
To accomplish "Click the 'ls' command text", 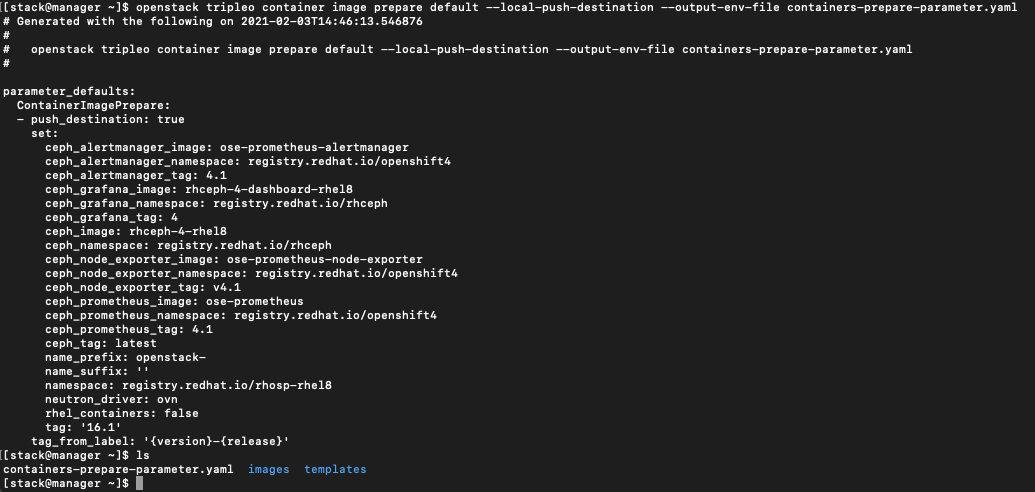I will [x=143, y=456].
